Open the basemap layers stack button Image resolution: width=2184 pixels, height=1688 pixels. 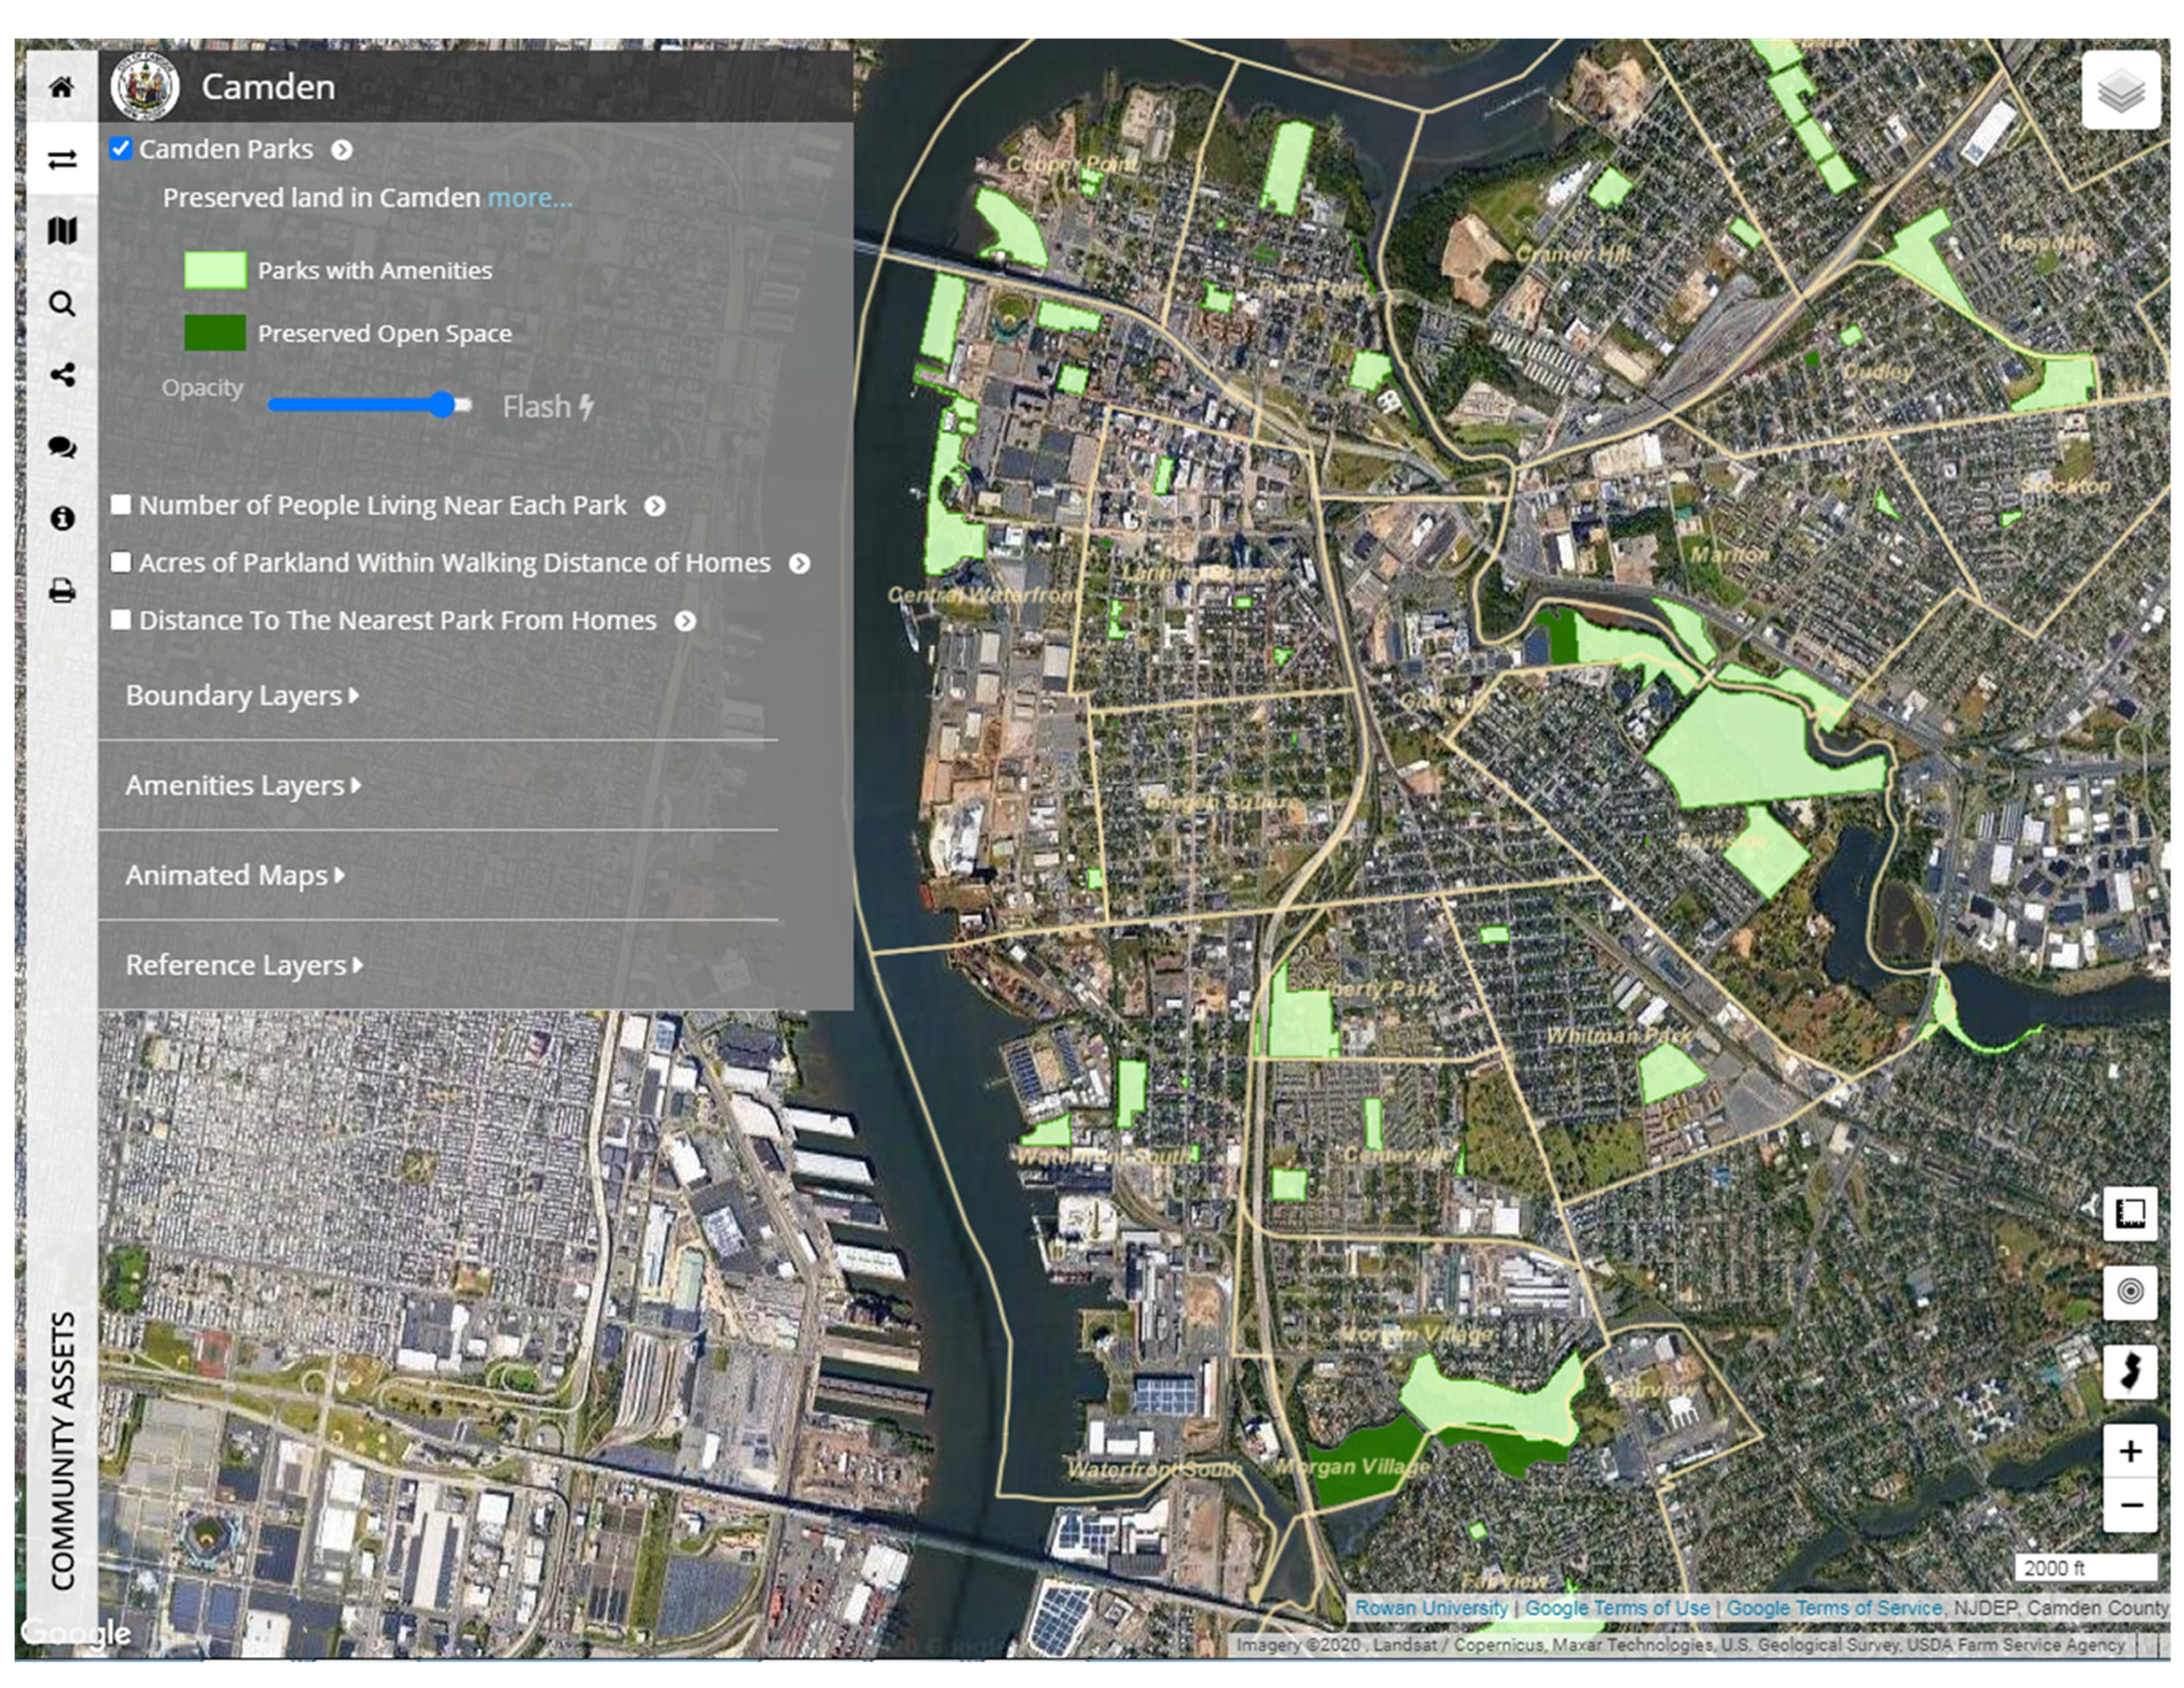pyautogui.click(x=2121, y=92)
